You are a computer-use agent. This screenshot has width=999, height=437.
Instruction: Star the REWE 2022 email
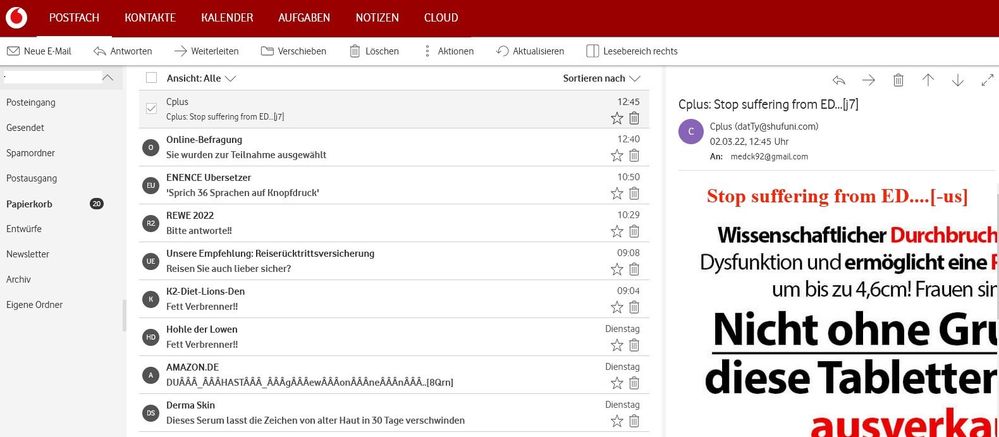click(617, 231)
